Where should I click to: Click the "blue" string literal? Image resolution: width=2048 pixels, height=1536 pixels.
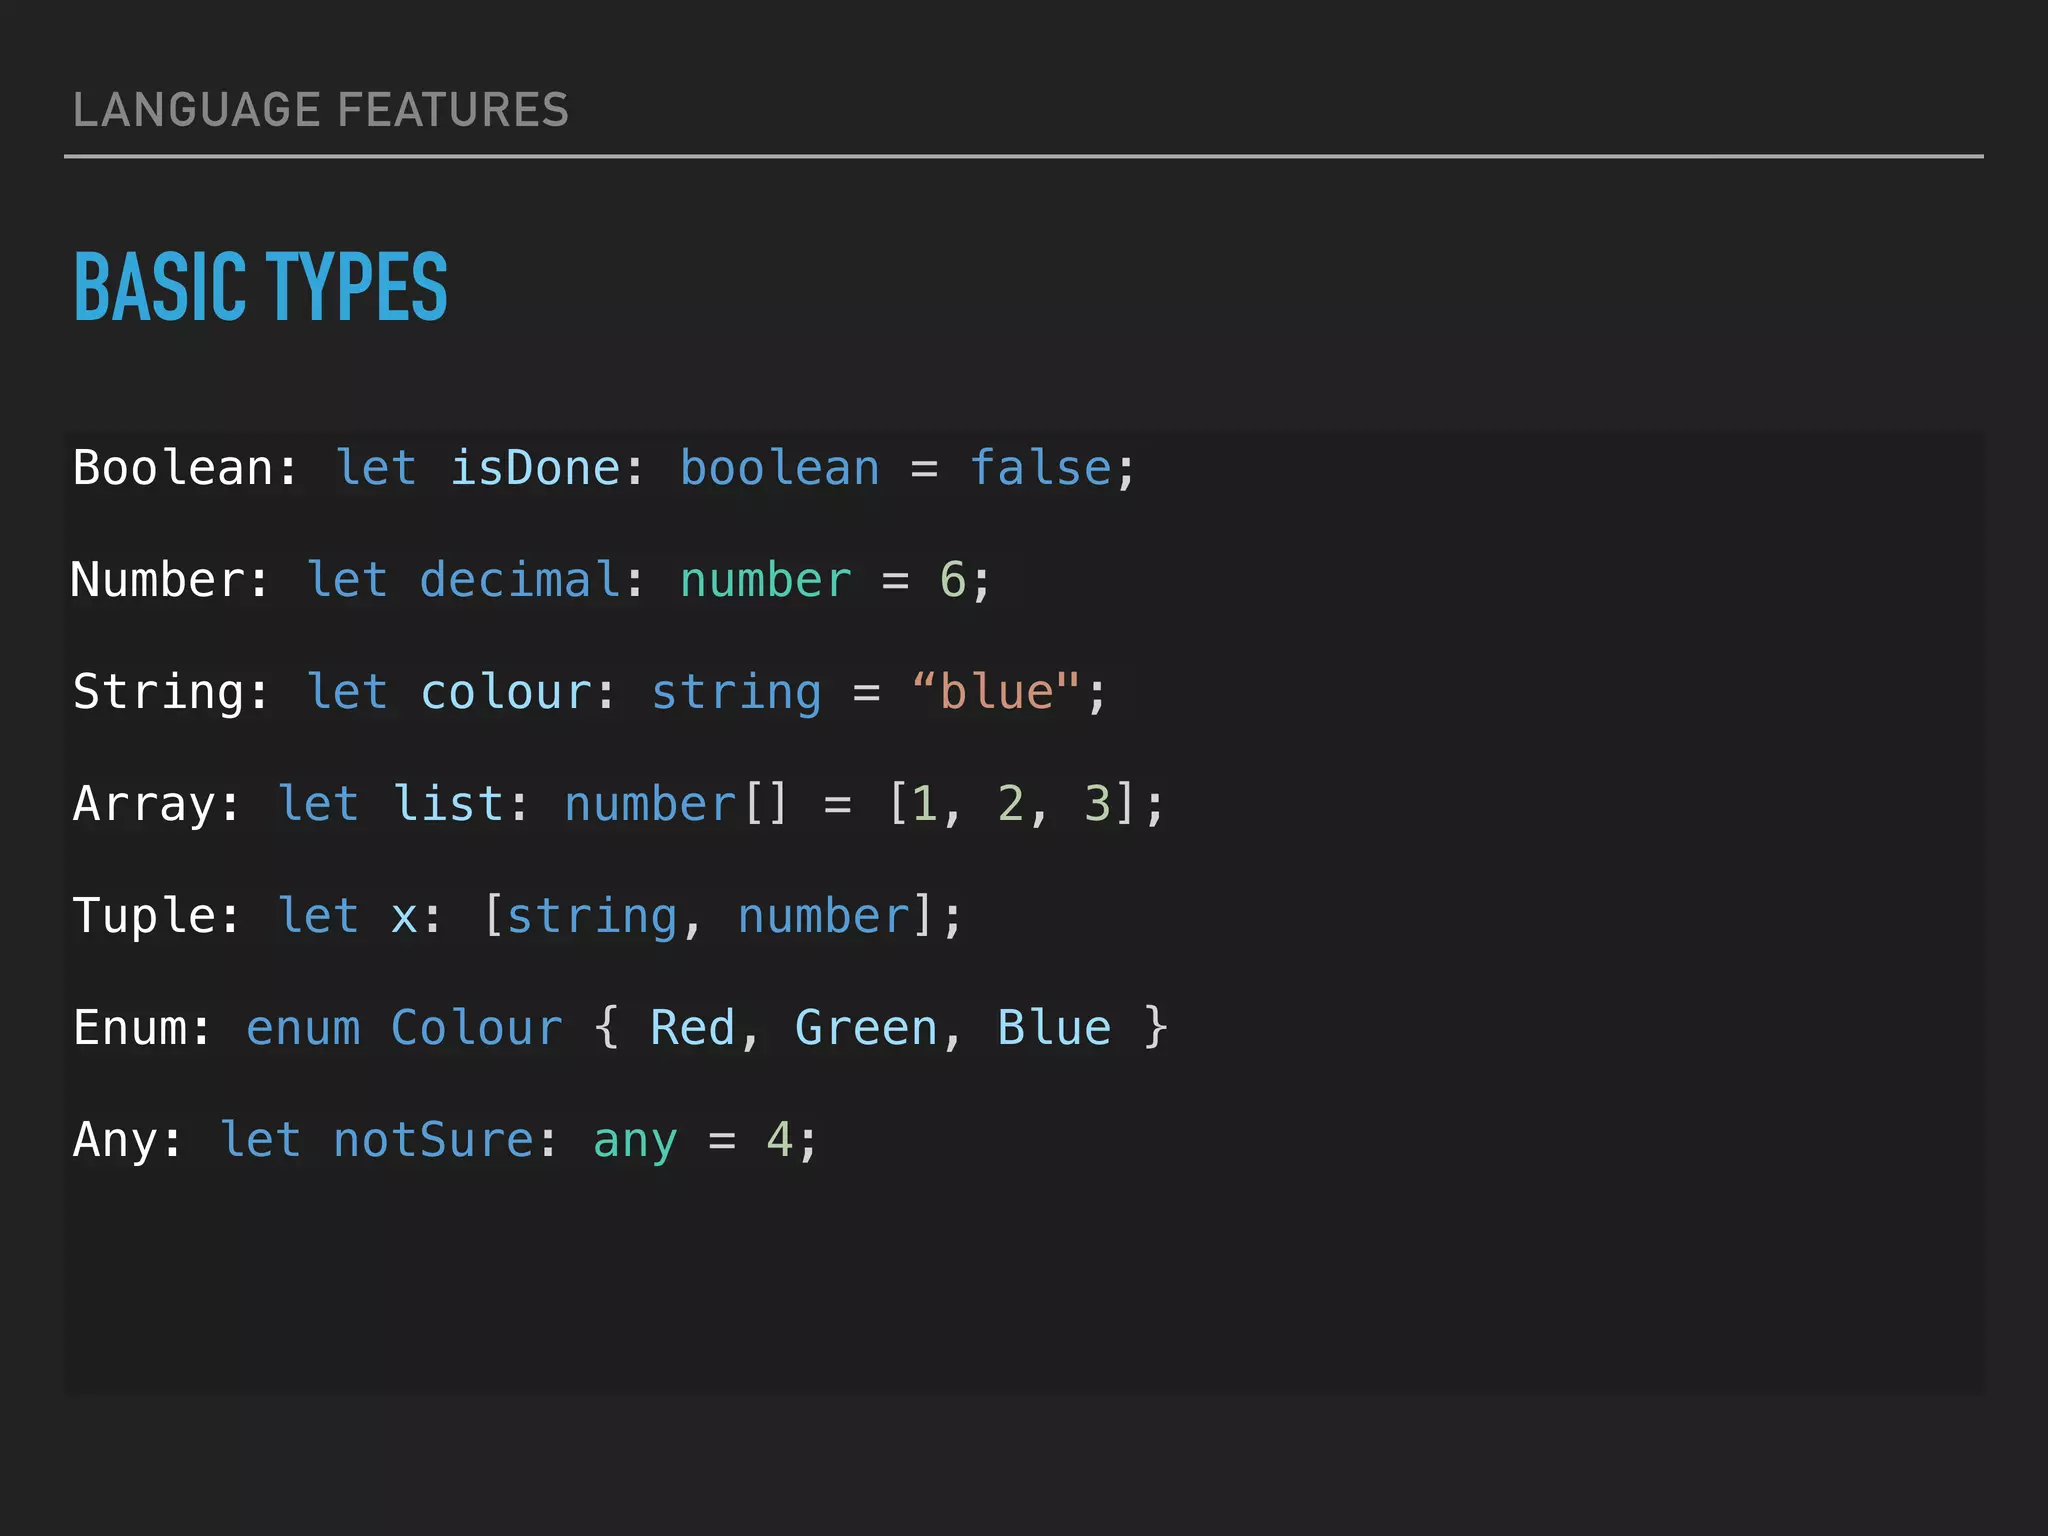[996, 692]
